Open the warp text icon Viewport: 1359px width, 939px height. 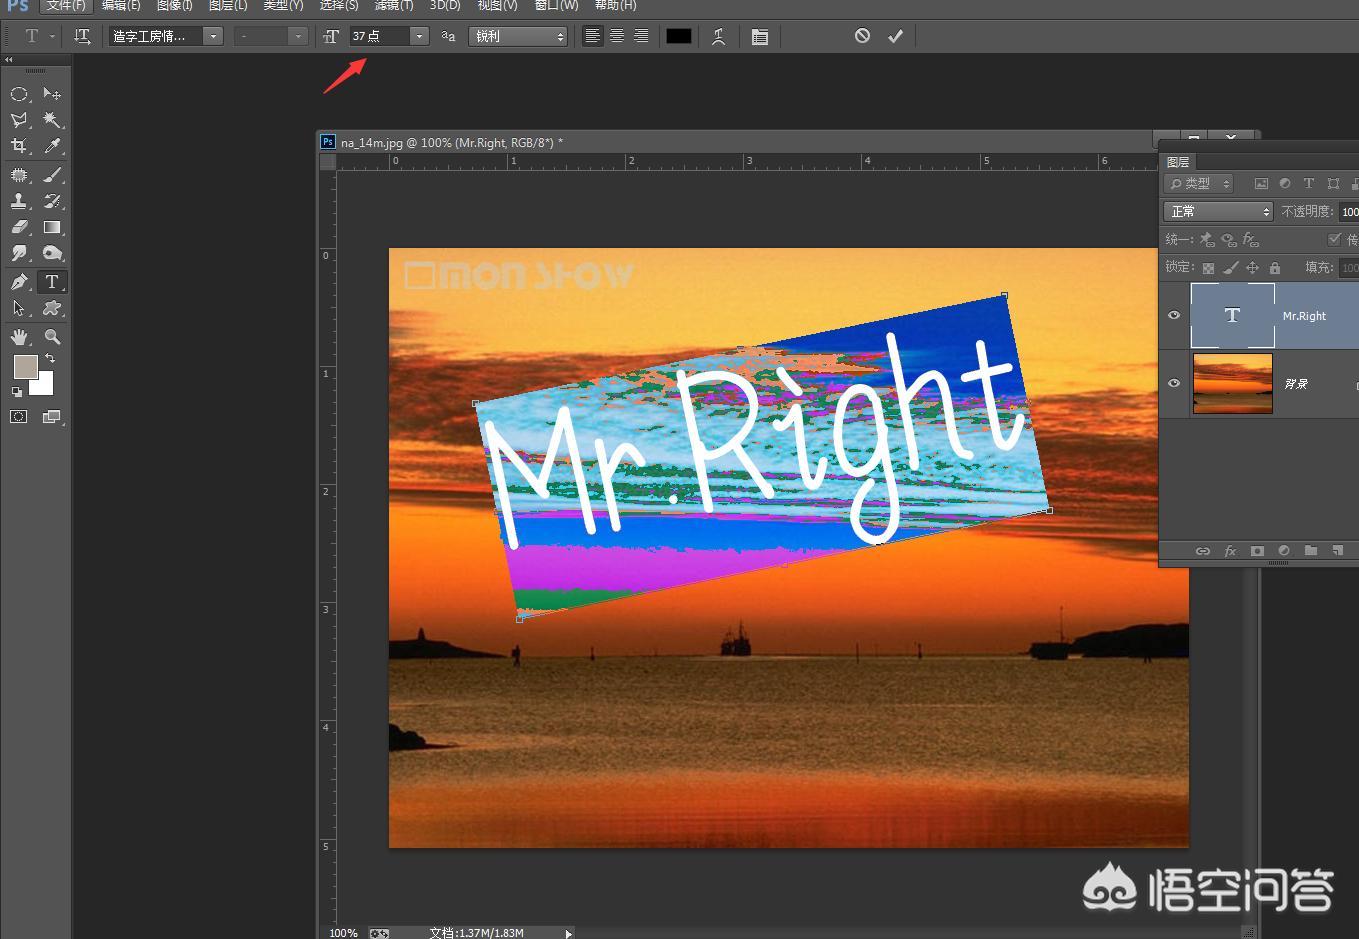click(718, 37)
